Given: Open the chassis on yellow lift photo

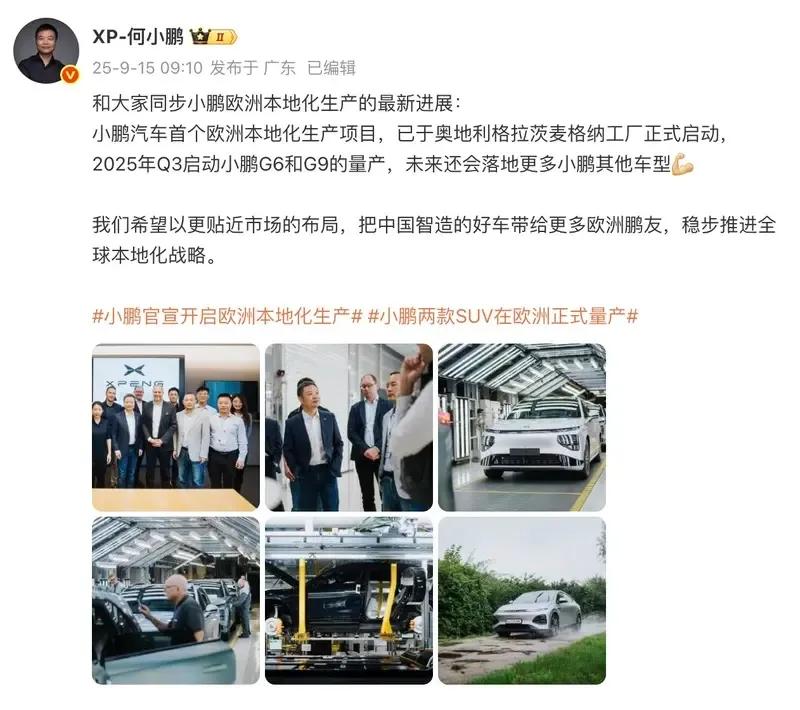Looking at the screenshot, I should [349, 600].
